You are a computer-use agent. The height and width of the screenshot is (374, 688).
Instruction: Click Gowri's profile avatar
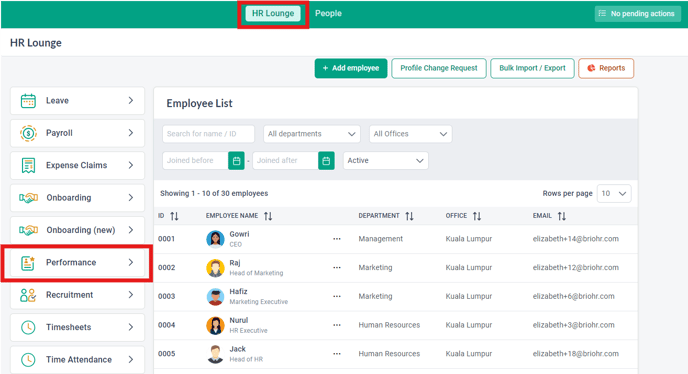pos(215,239)
